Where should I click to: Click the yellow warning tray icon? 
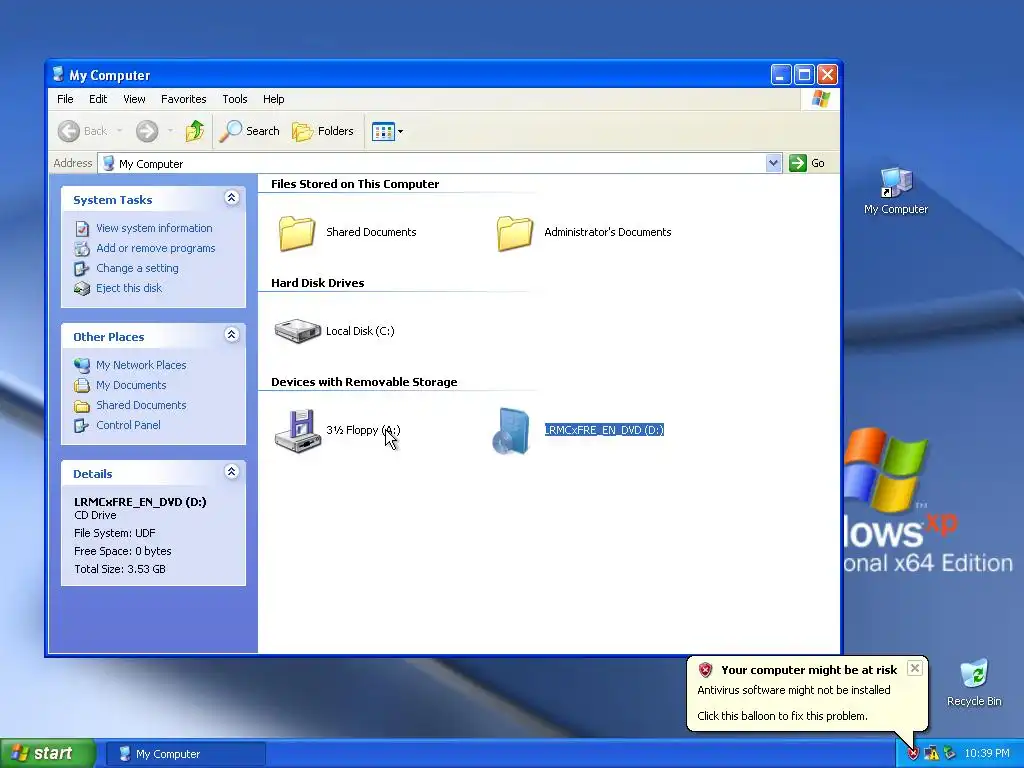click(x=931, y=754)
